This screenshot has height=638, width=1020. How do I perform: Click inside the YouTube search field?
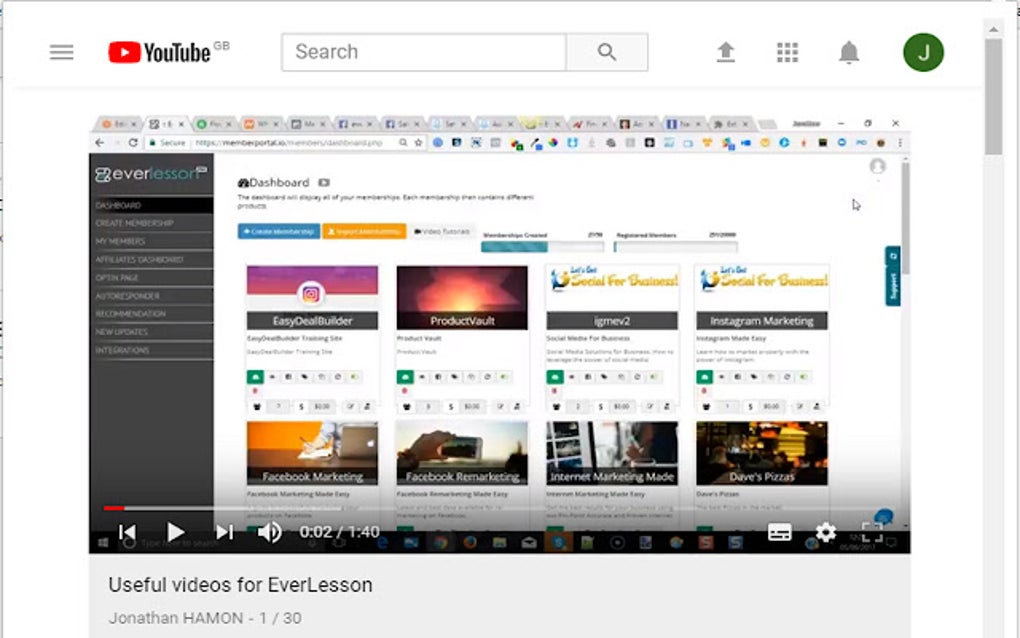point(420,52)
